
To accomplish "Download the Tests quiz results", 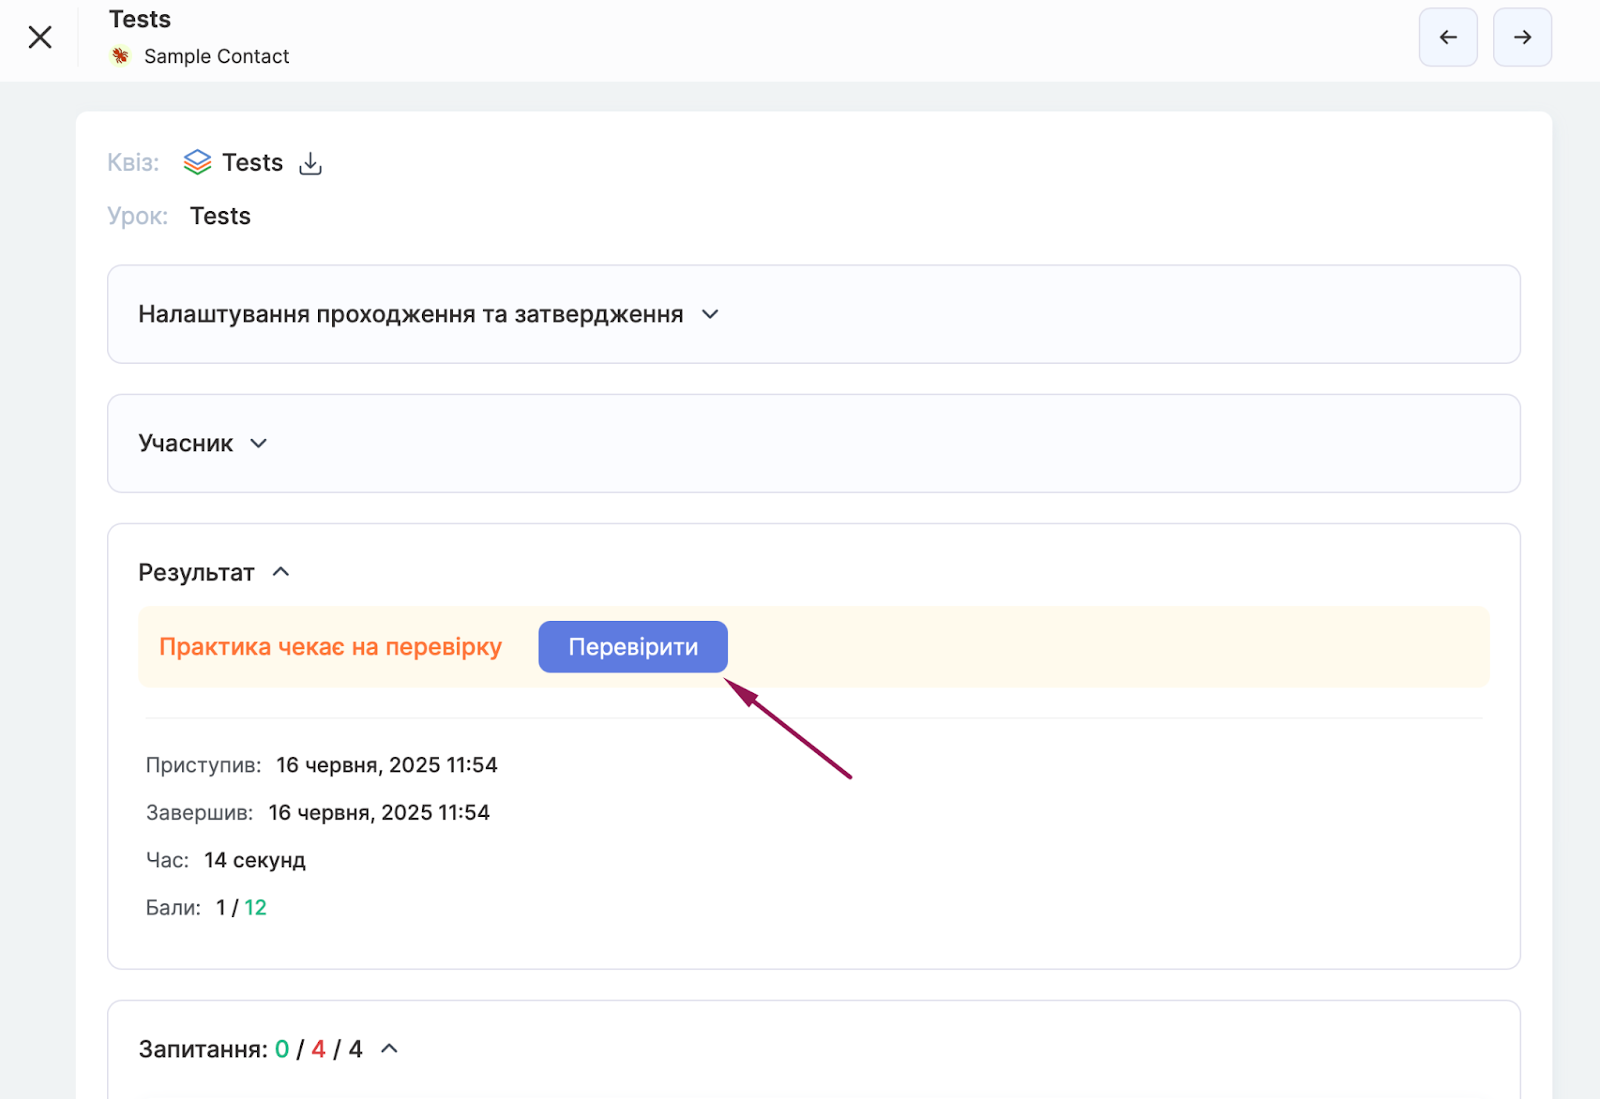I will pyautogui.click(x=311, y=163).
